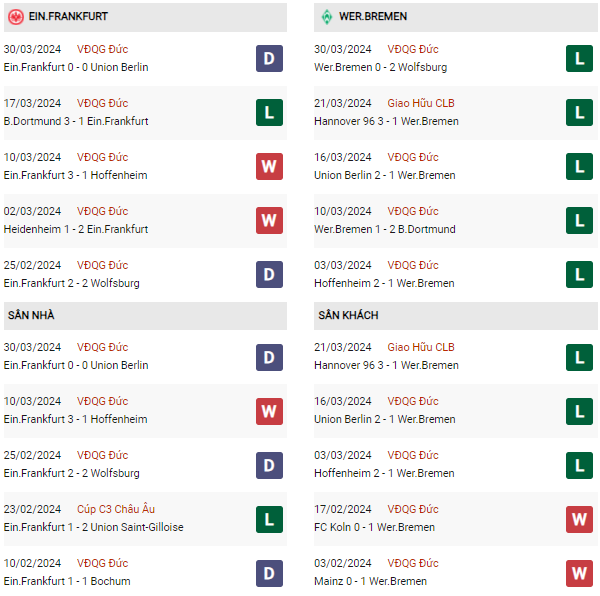The image size is (600, 596).
Task: Open the Ein.Frankfurt 1 - 1 Bochum result
Action: (x=67, y=581)
